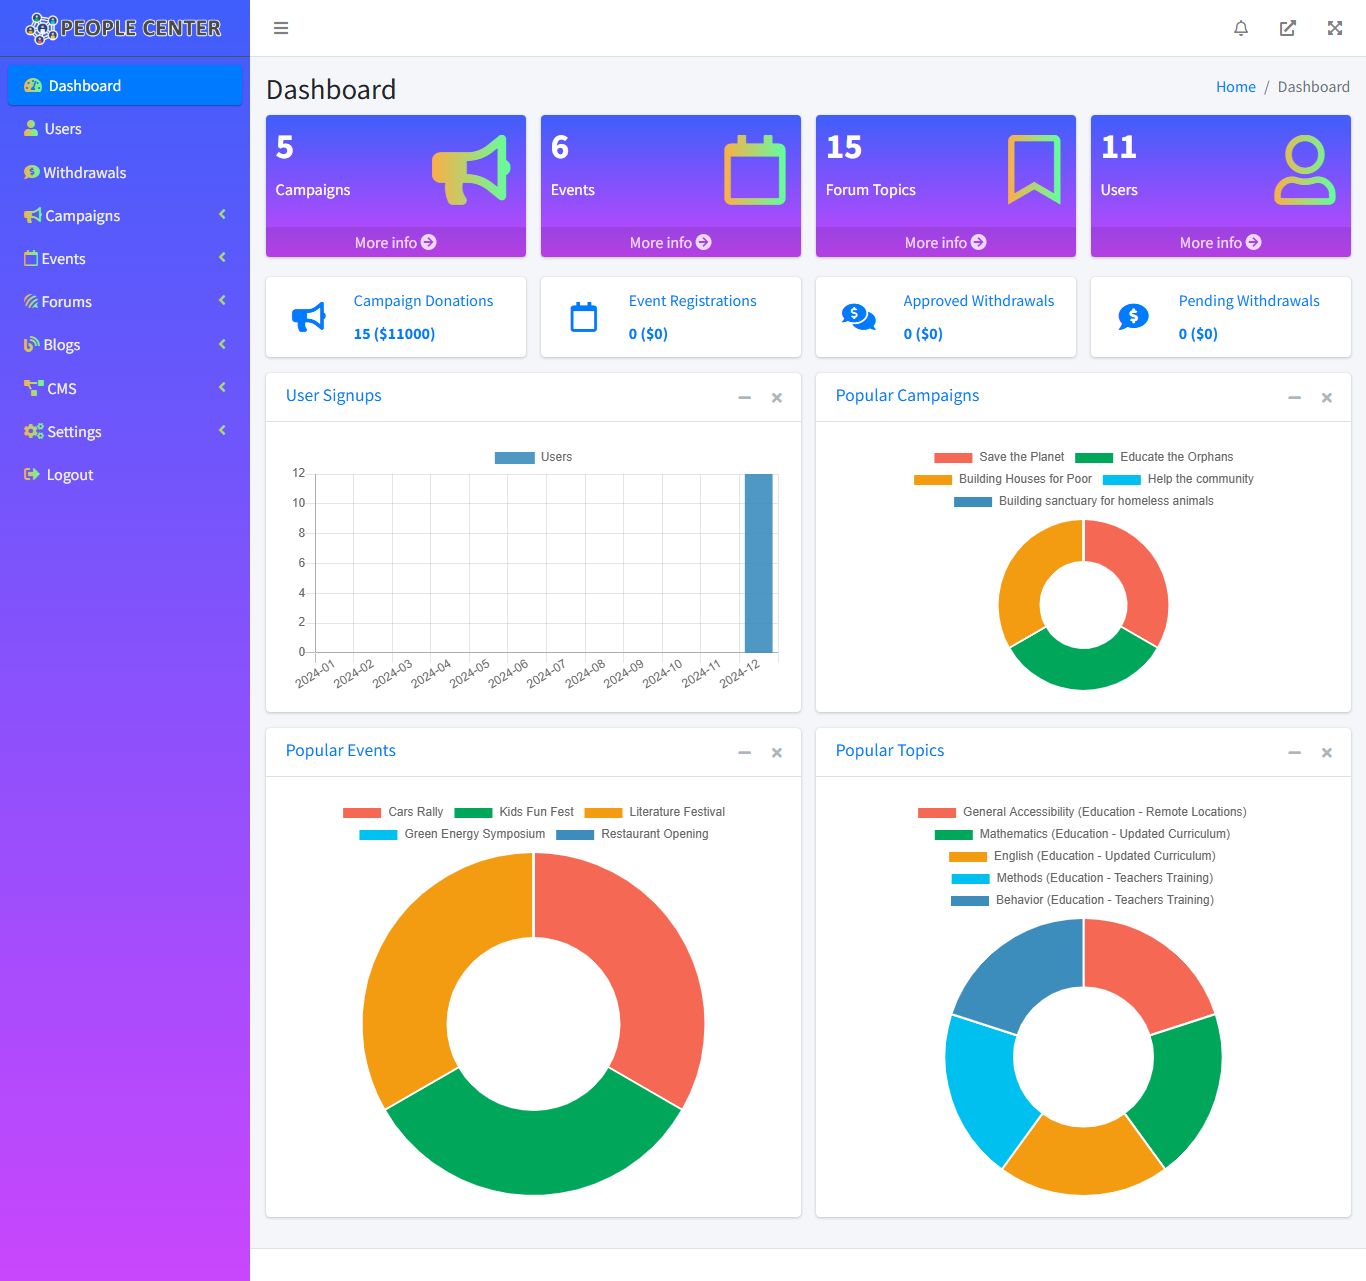Viewport: 1366px width, 1281px height.
Task: Close the Popular Campaigns panel
Action: click(1327, 398)
